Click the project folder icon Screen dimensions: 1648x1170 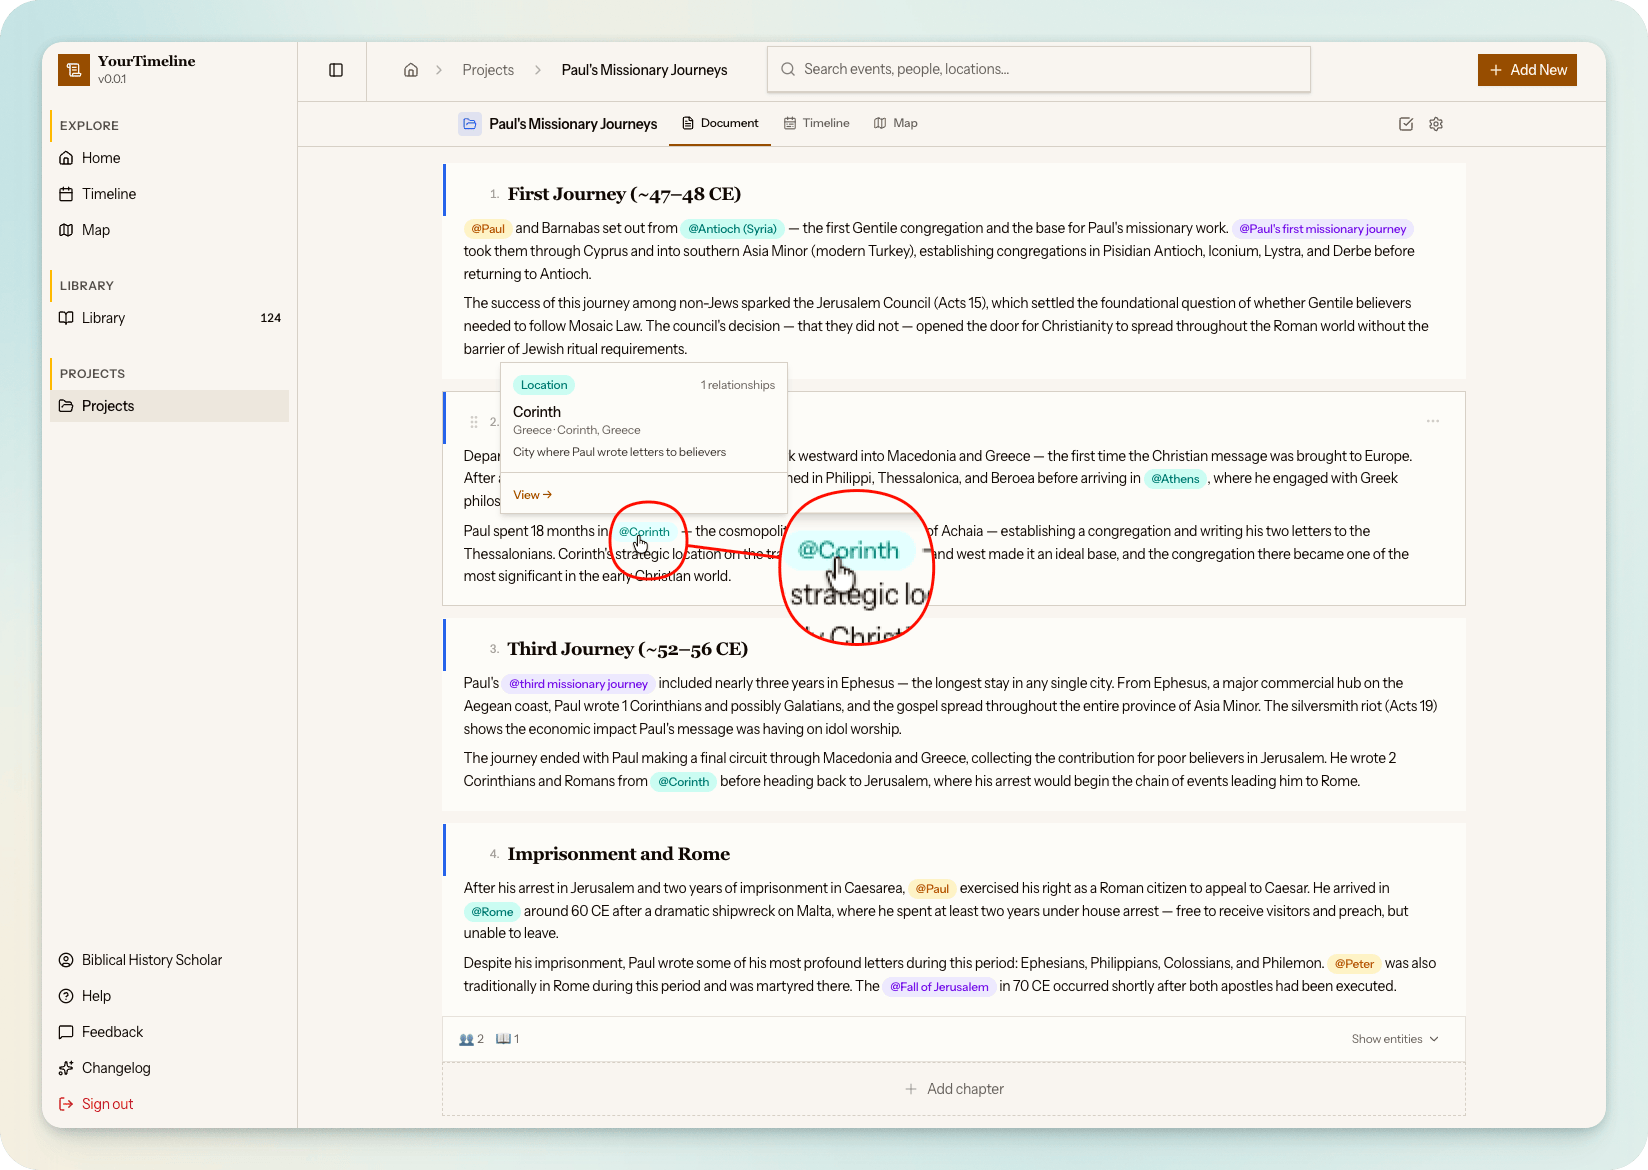pyautogui.click(x=470, y=124)
